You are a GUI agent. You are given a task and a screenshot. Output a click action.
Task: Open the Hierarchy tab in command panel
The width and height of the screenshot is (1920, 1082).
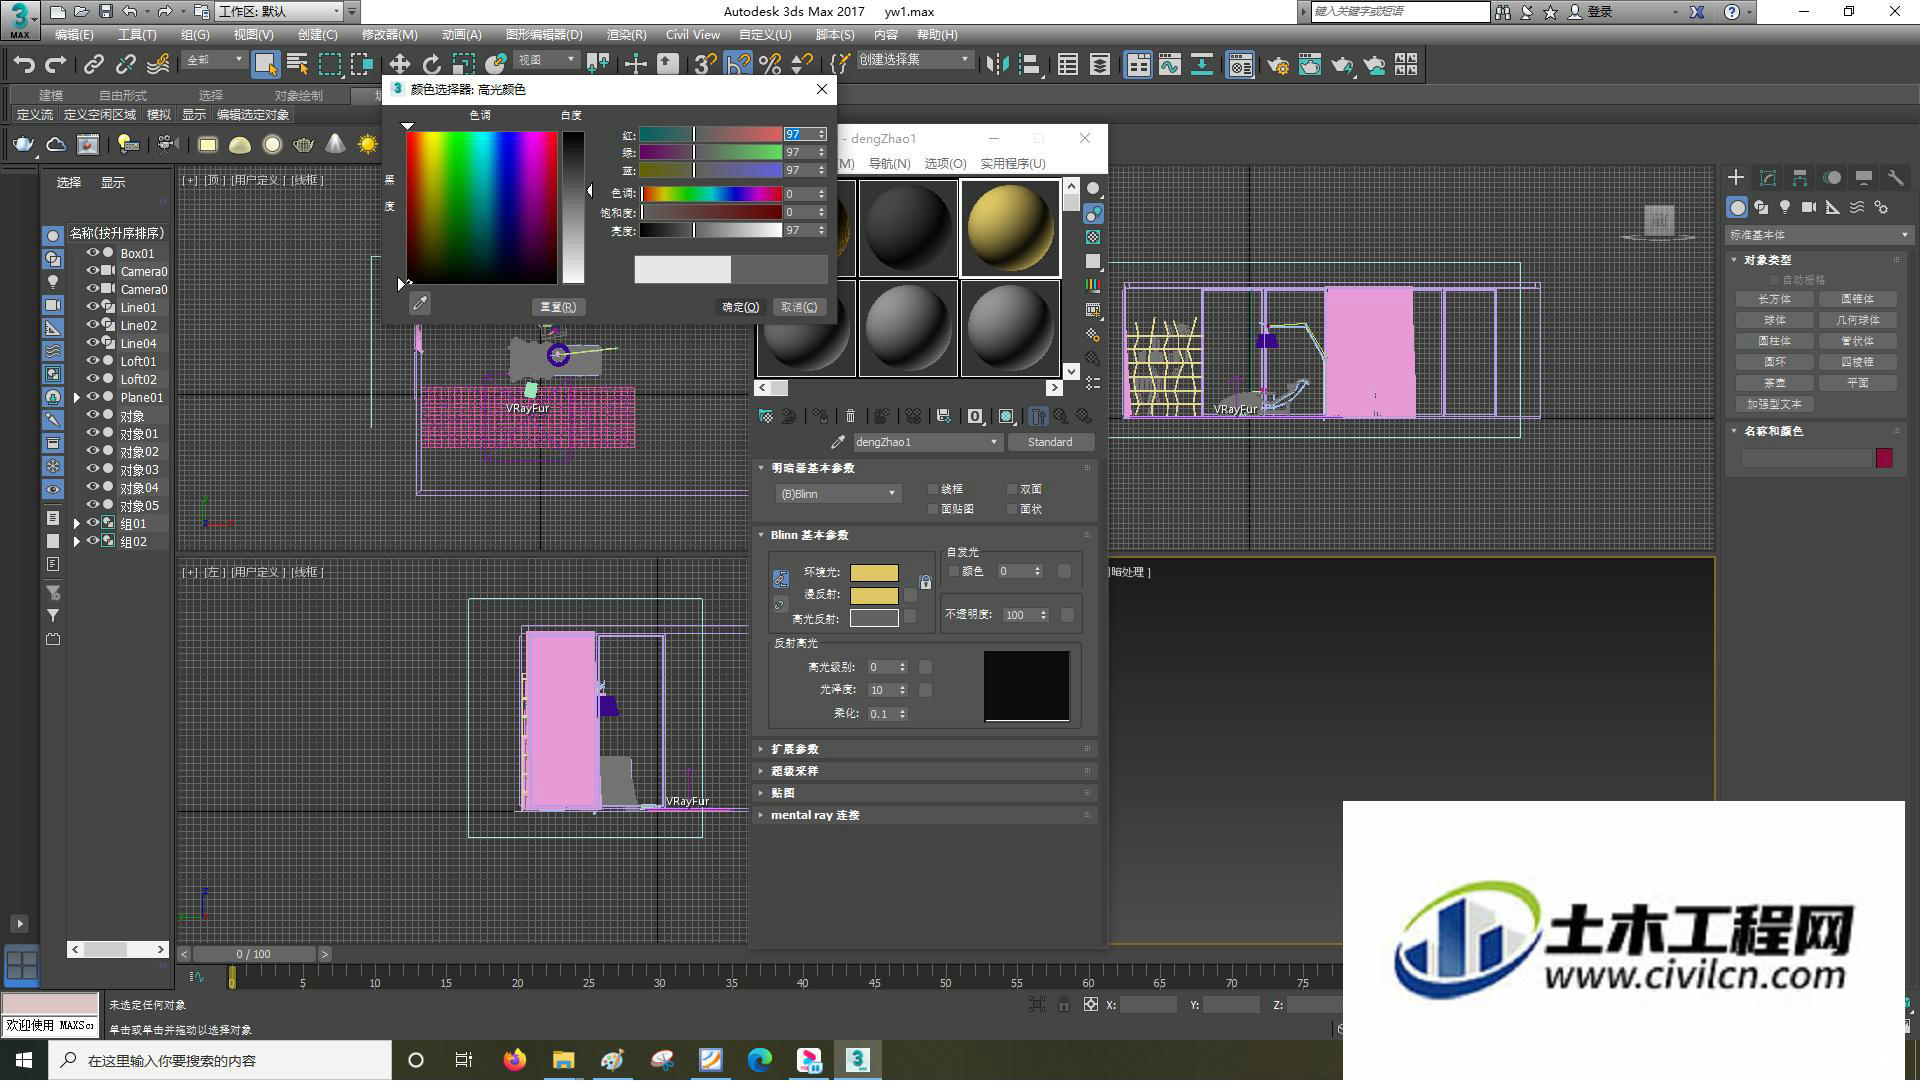click(x=1800, y=178)
